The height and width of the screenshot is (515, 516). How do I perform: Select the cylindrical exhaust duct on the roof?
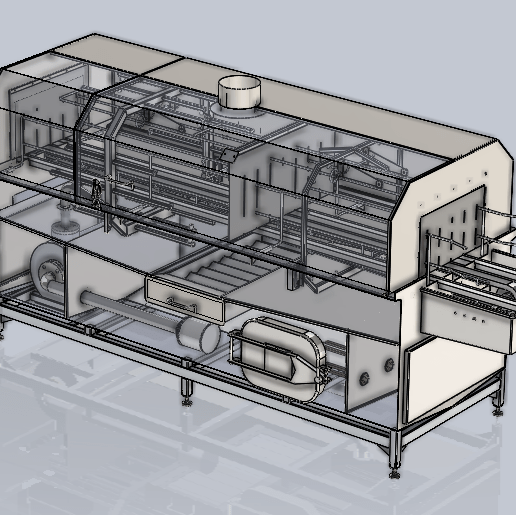click(239, 92)
